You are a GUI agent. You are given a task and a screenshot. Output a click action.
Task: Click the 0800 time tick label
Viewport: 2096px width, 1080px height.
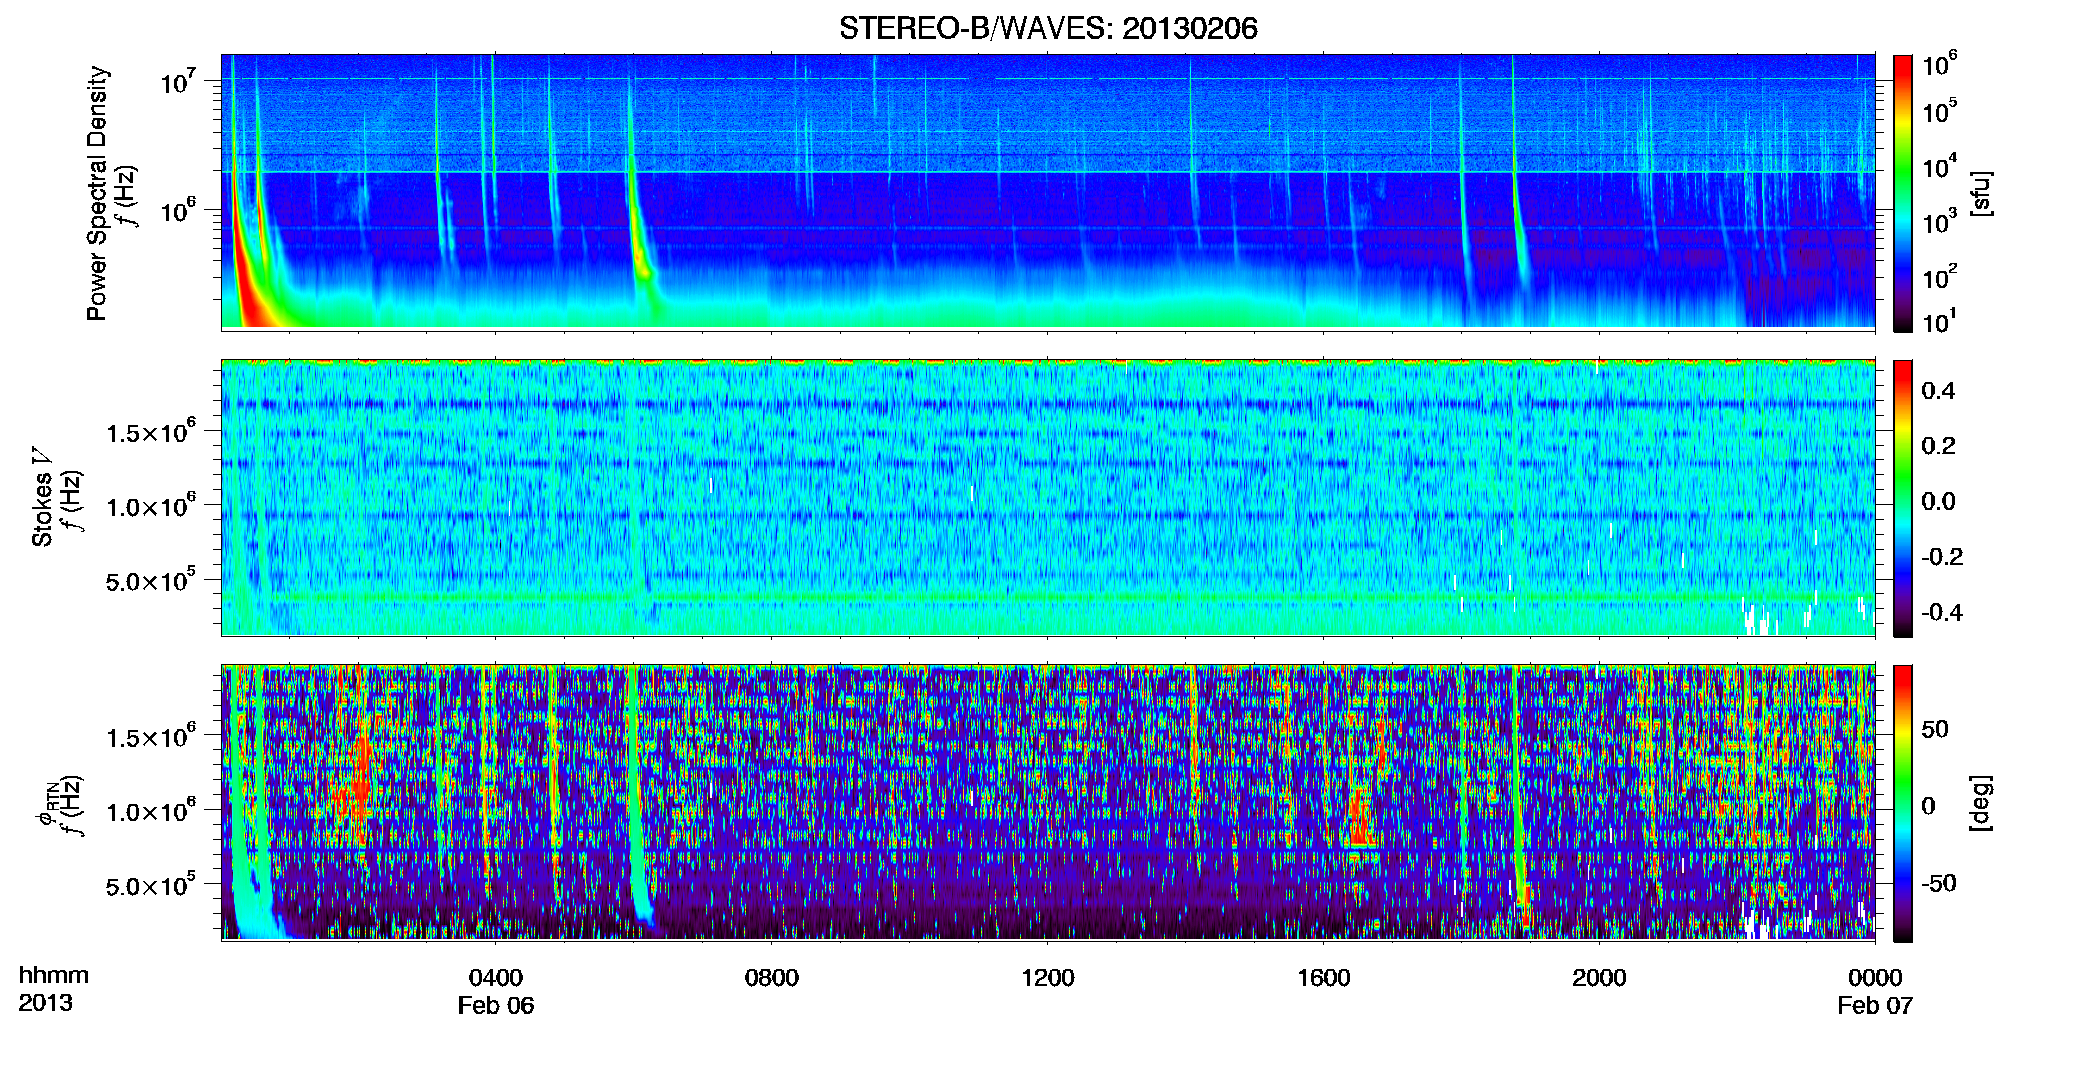pos(772,978)
